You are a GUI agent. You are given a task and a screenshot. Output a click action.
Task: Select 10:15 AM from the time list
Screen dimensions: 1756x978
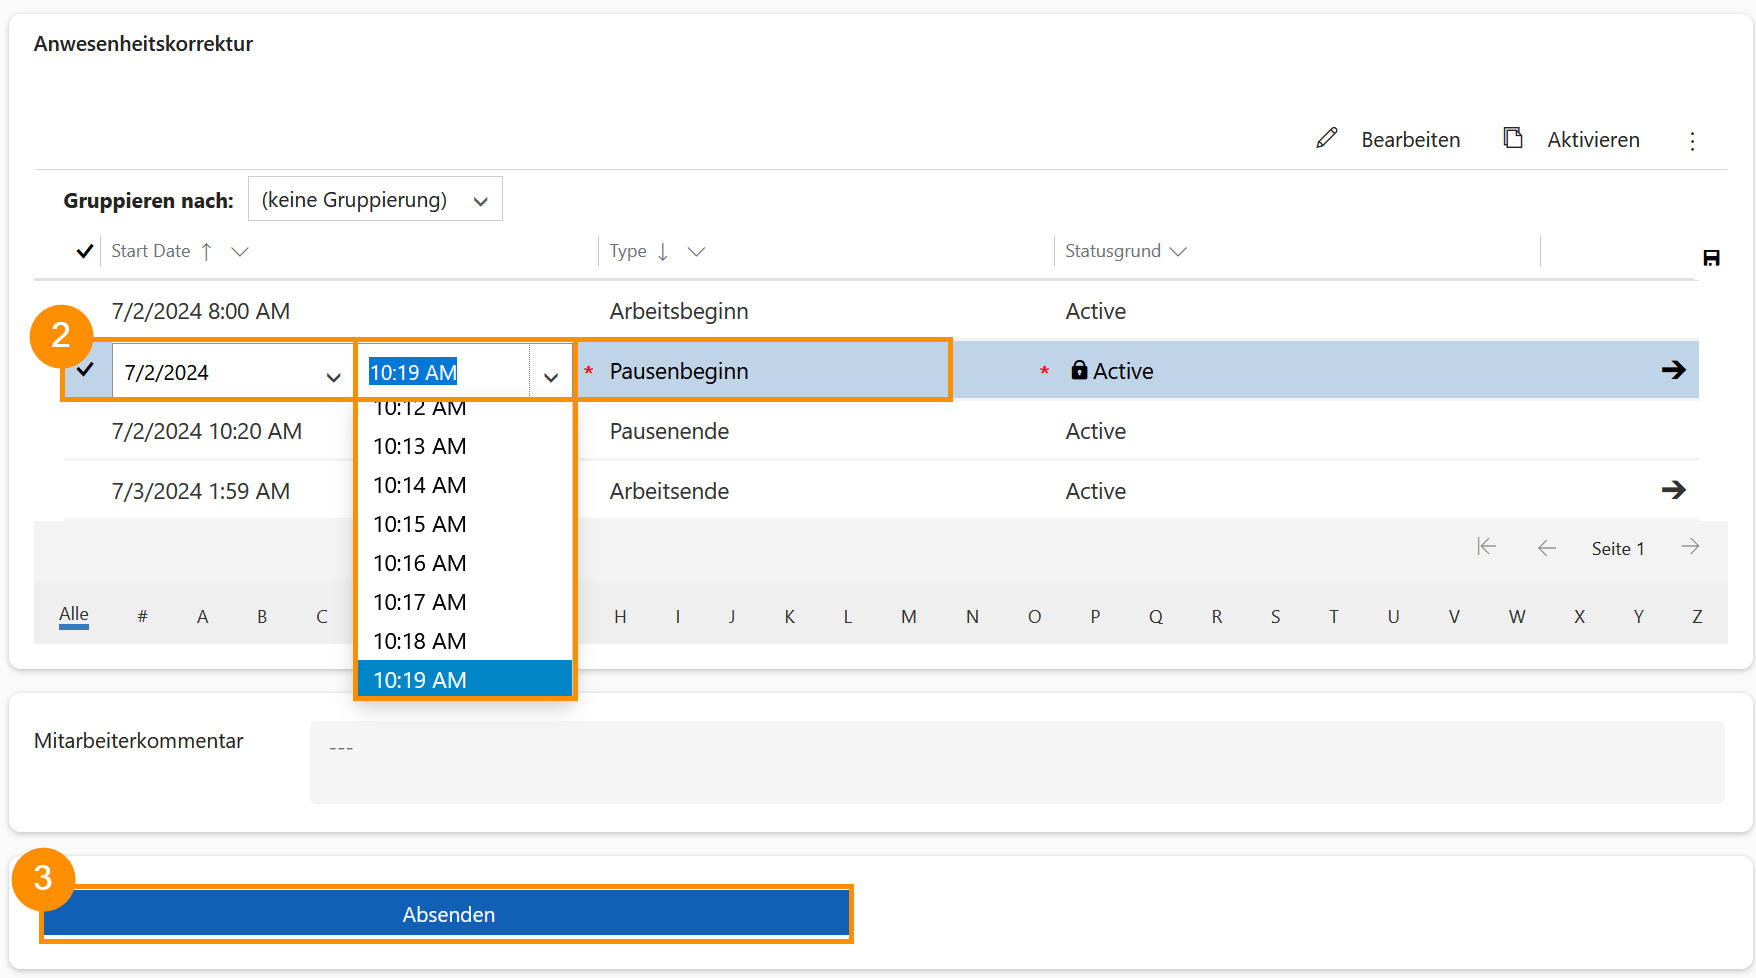click(420, 524)
